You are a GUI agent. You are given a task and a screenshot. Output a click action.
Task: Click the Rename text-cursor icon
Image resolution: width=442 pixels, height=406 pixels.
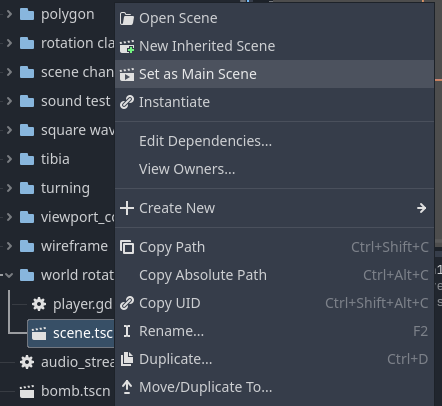[x=127, y=331]
